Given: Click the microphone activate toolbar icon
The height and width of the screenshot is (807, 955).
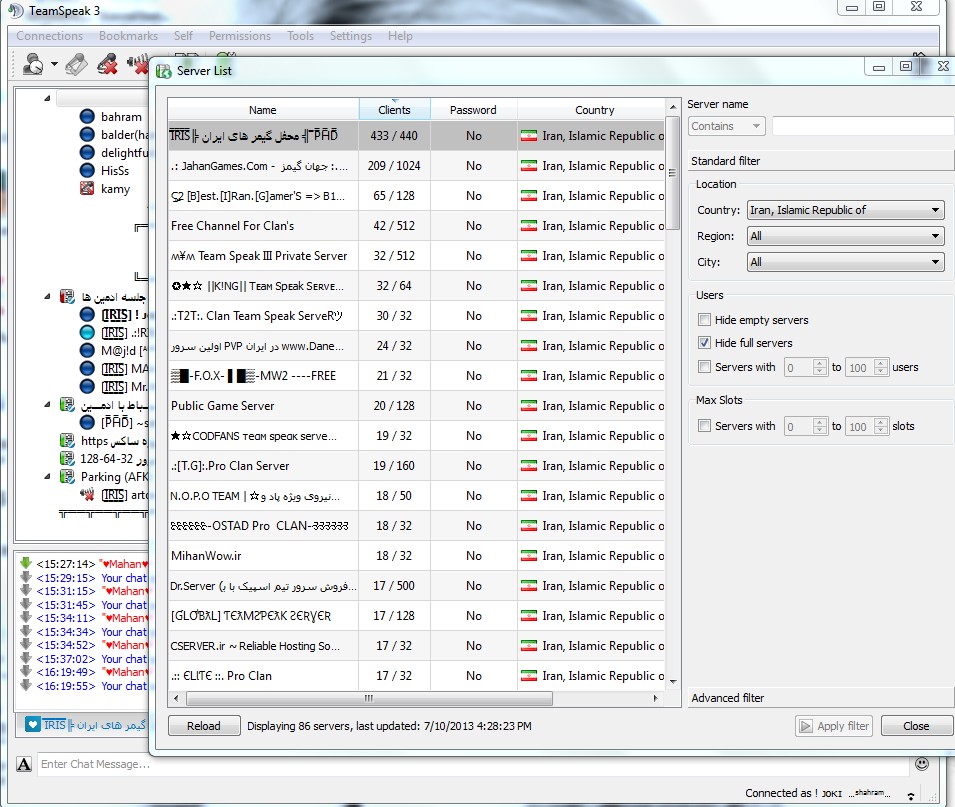Looking at the screenshot, I should pyautogui.click(x=77, y=64).
